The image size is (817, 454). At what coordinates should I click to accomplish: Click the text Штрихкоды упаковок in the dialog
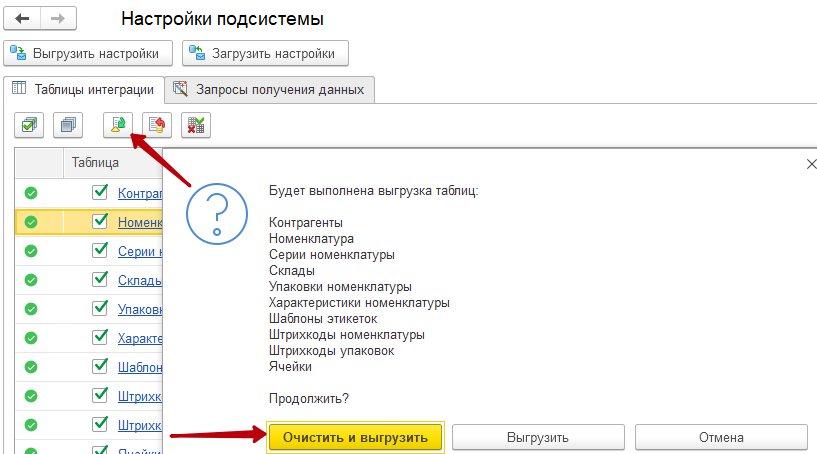click(331, 351)
